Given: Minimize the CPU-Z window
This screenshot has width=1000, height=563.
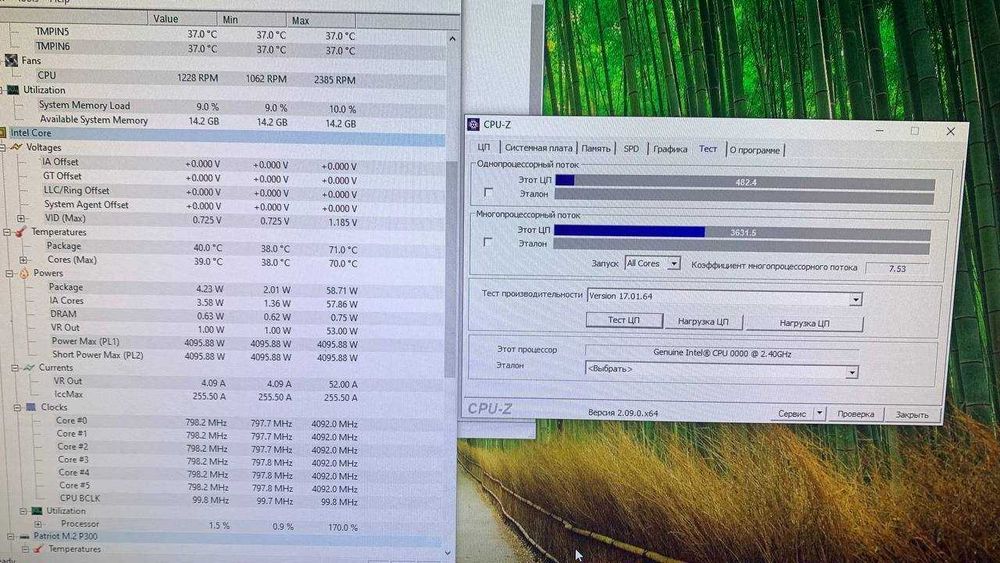Looking at the screenshot, I should click(879, 130).
